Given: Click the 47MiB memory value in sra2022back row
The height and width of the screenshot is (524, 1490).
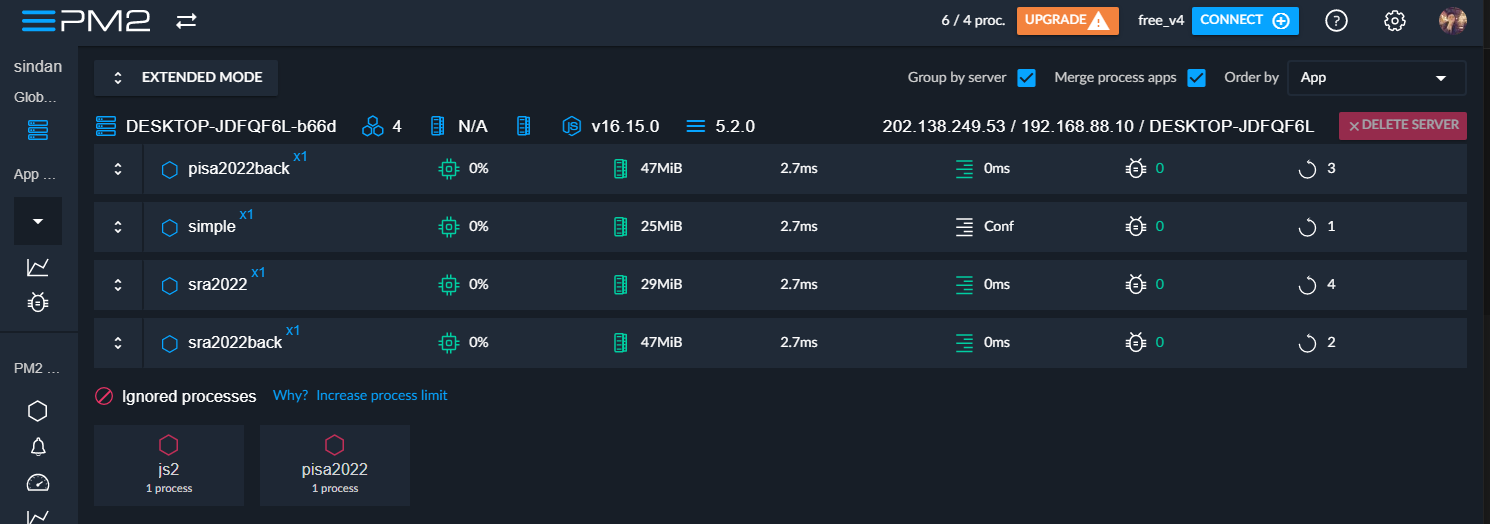Looking at the screenshot, I should (661, 343).
